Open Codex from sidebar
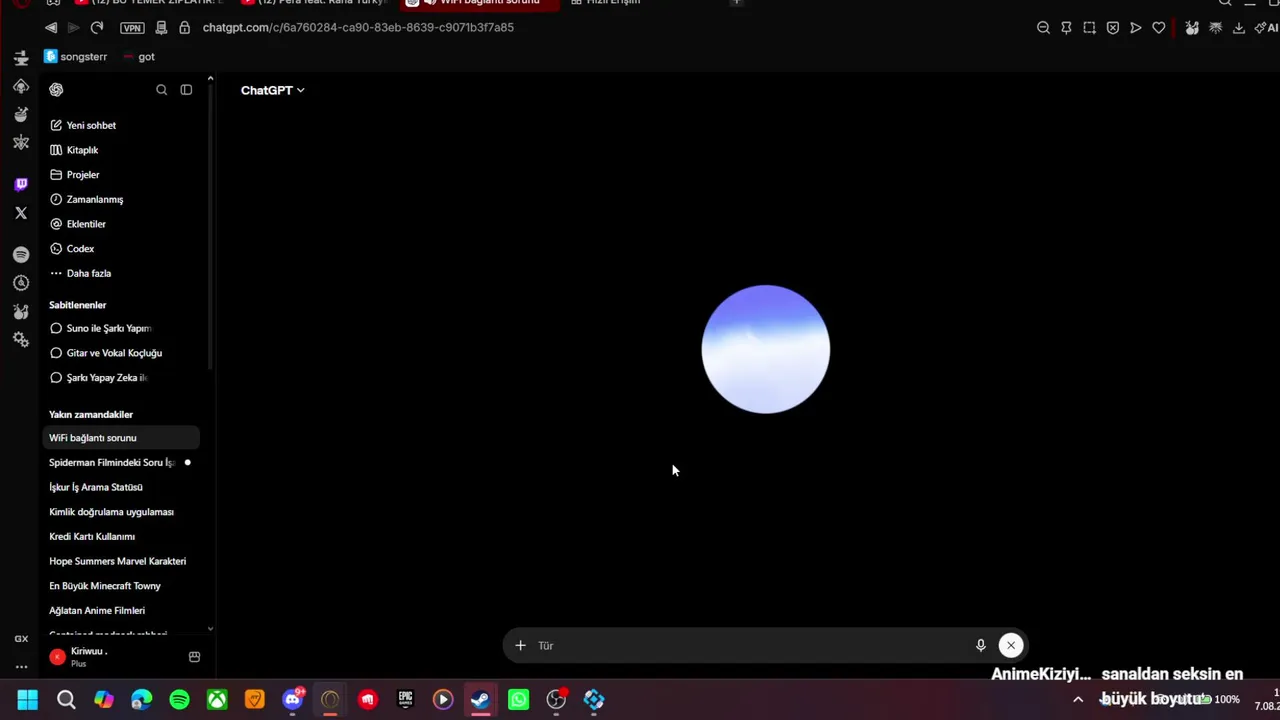The width and height of the screenshot is (1280, 720). coord(120,249)
